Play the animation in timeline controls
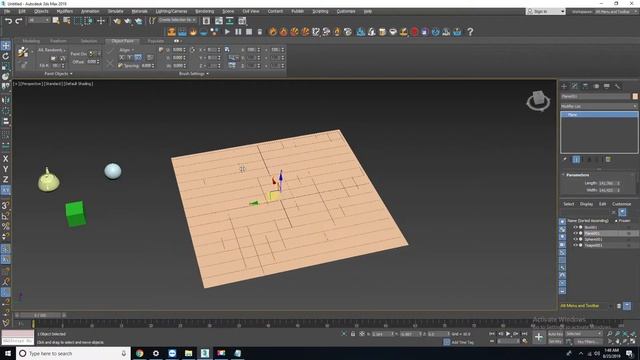640x360 pixels. 508,334
